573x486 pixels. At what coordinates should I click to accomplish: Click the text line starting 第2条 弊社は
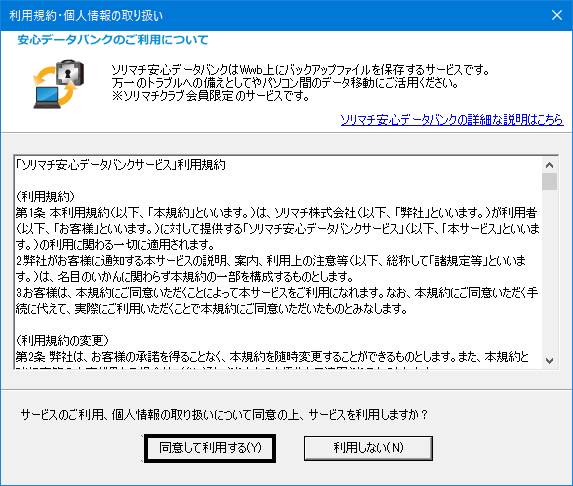pyautogui.click(x=272, y=356)
